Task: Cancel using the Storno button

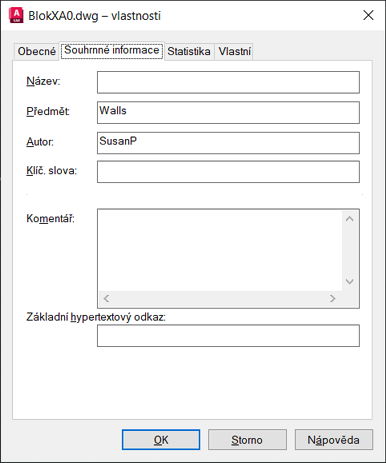Action: coord(247,440)
